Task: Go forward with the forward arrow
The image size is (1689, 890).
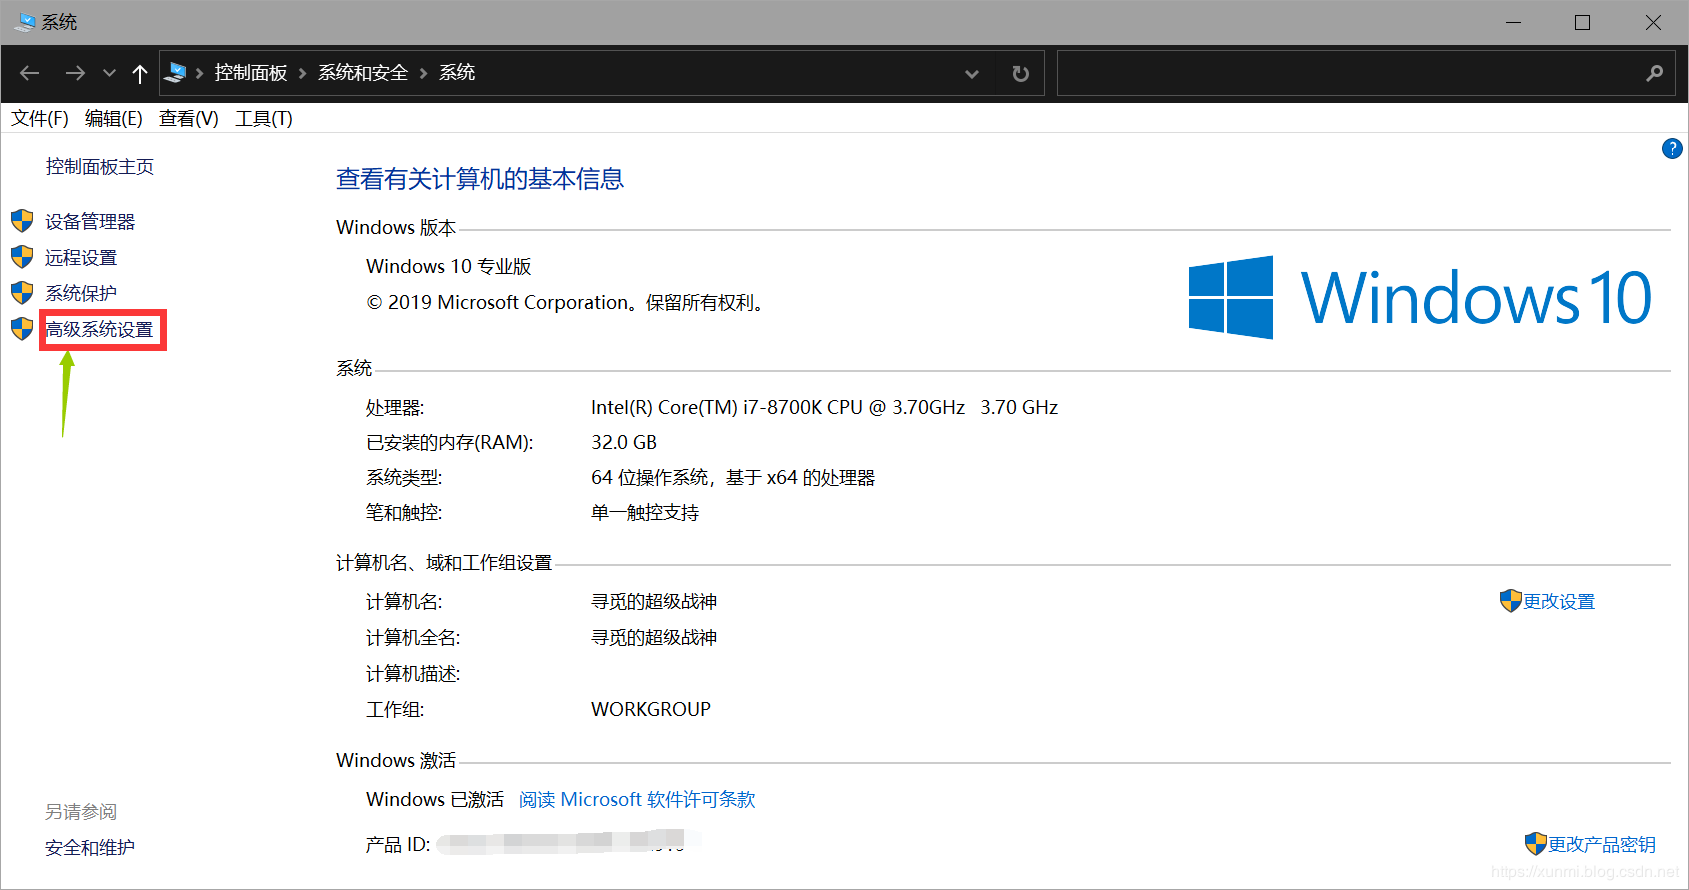Action: (x=75, y=73)
